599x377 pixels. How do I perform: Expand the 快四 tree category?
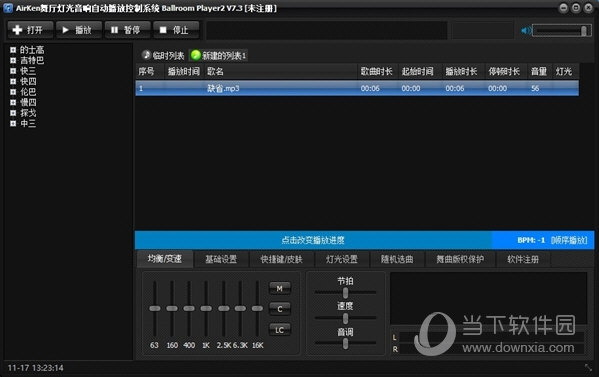coord(13,81)
